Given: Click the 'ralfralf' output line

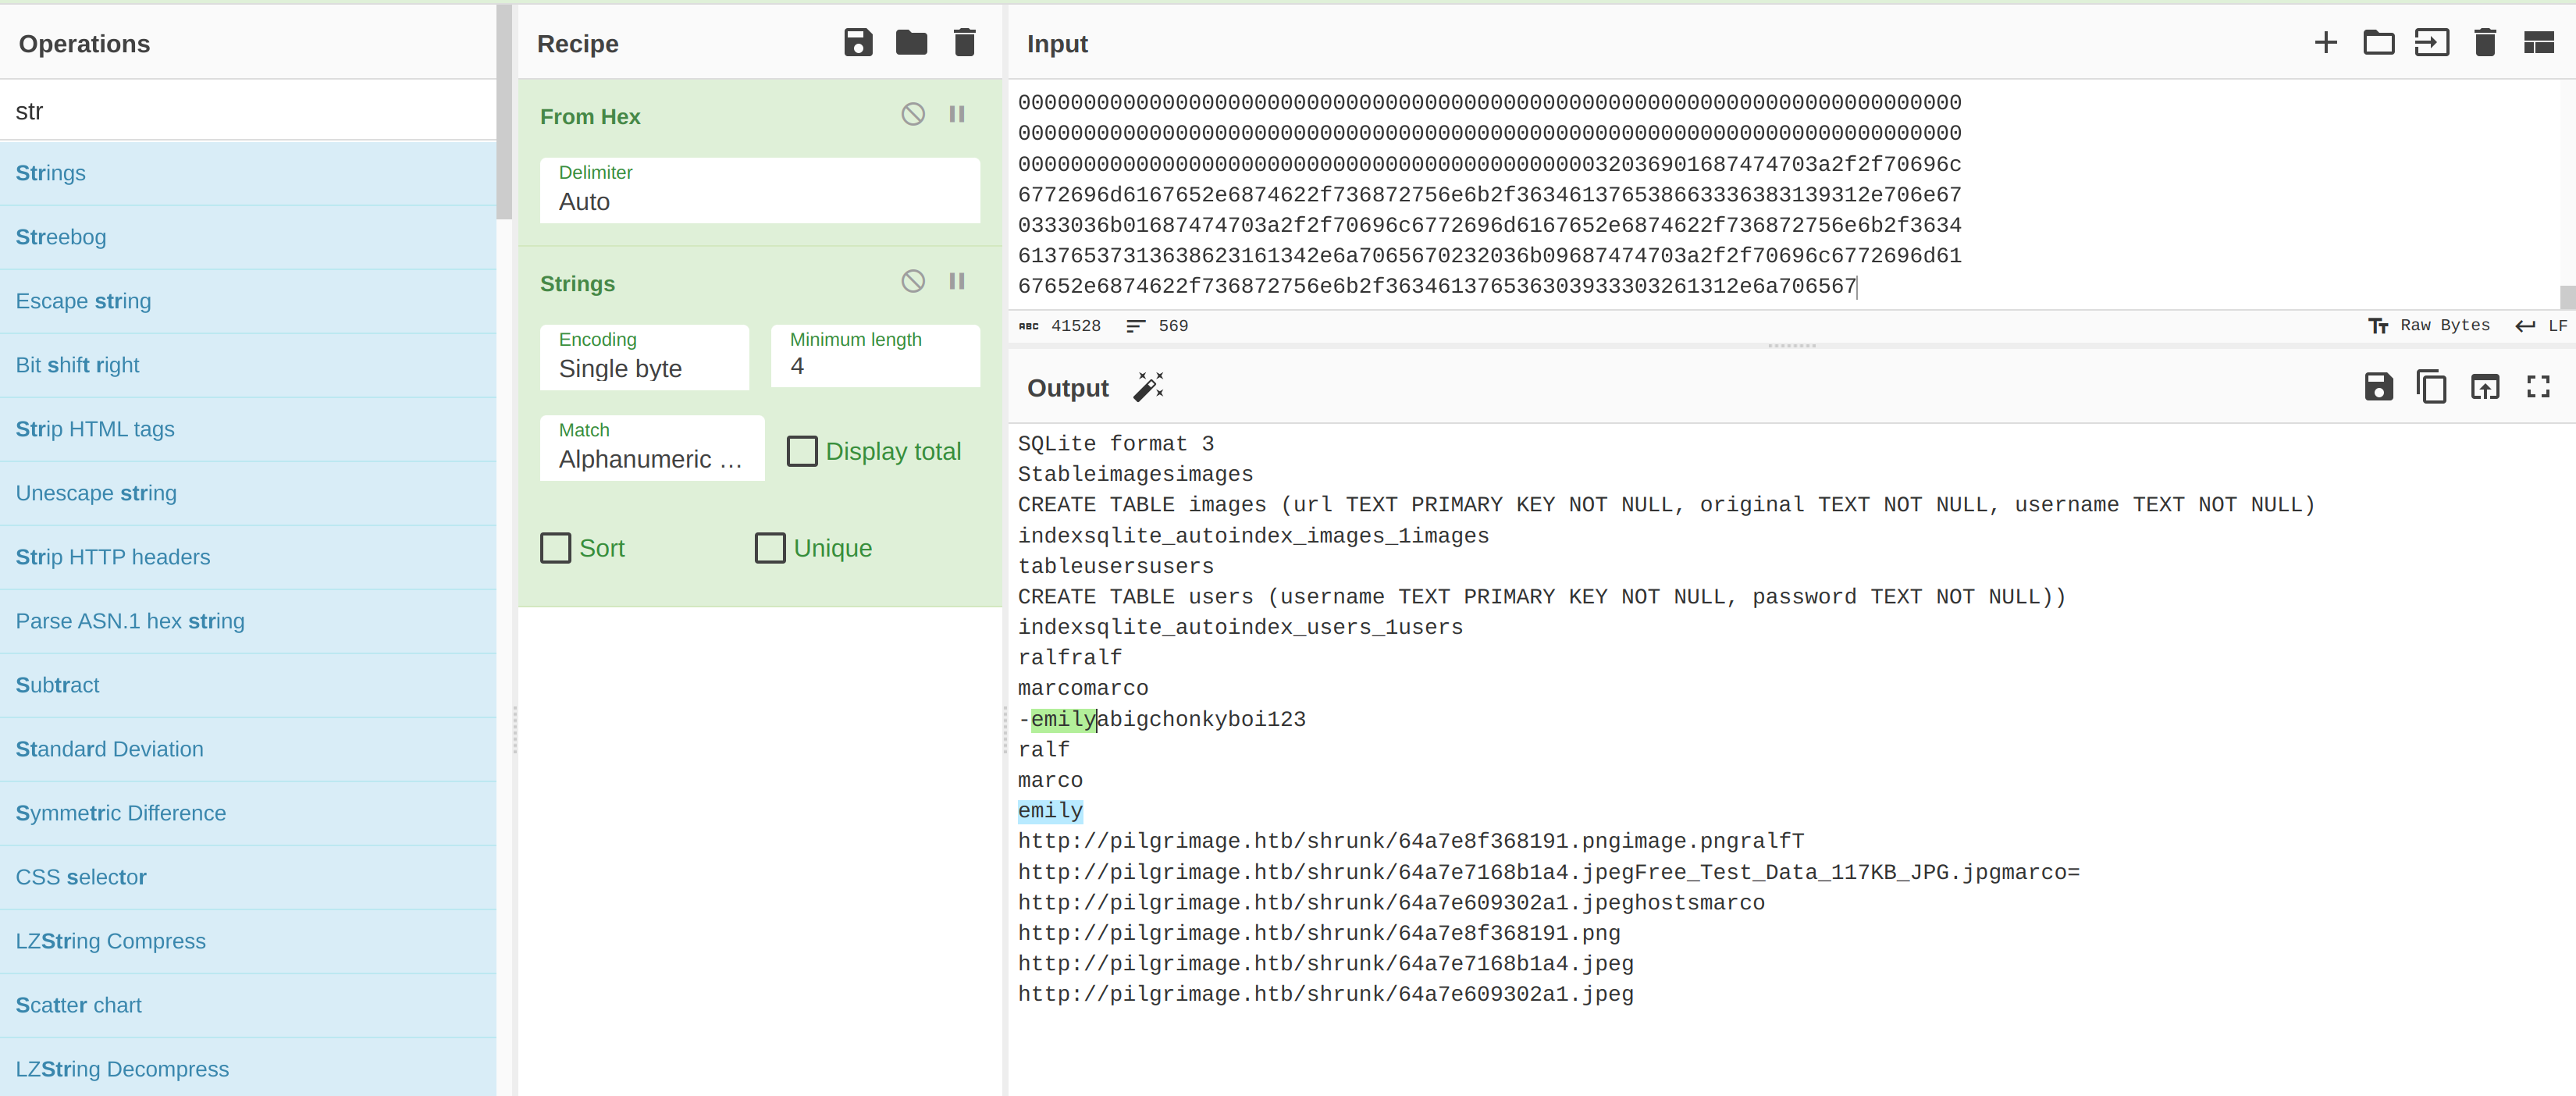Looking at the screenshot, I should click(x=1070, y=657).
